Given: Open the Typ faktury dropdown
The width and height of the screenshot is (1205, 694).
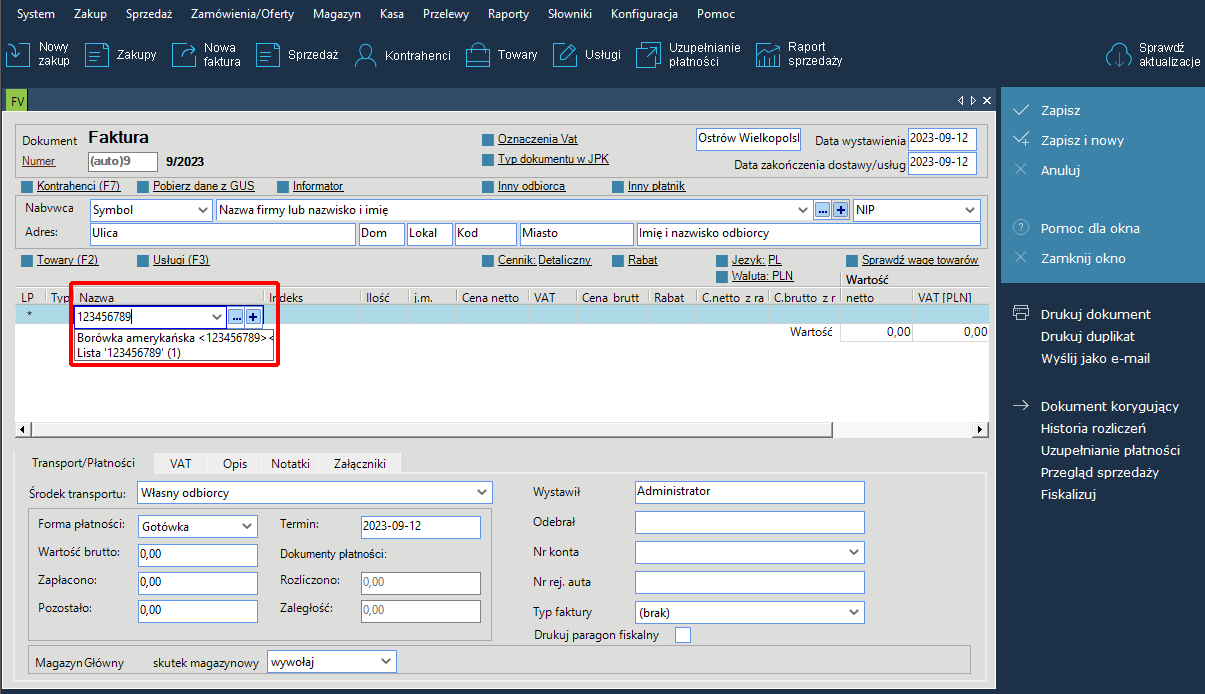Looking at the screenshot, I should (855, 612).
